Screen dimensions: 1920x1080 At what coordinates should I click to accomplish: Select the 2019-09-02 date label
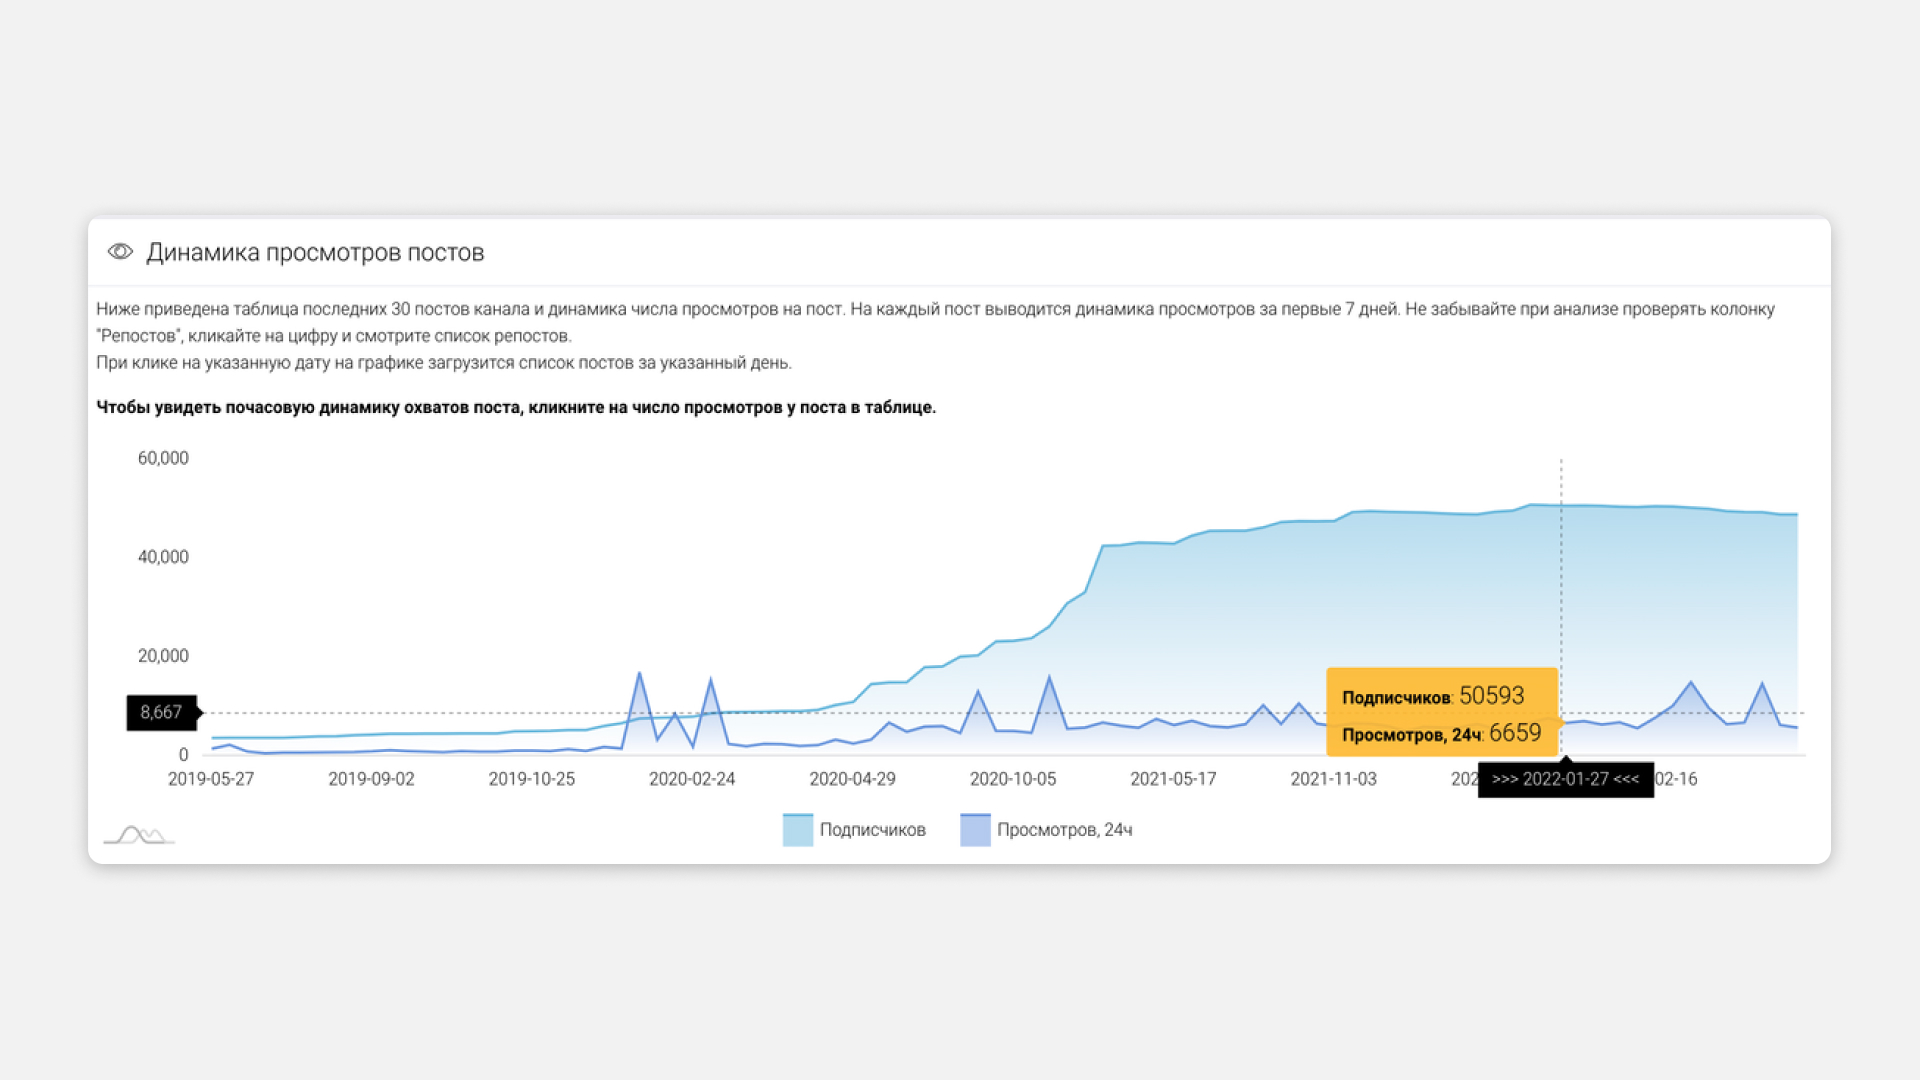coord(371,779)
